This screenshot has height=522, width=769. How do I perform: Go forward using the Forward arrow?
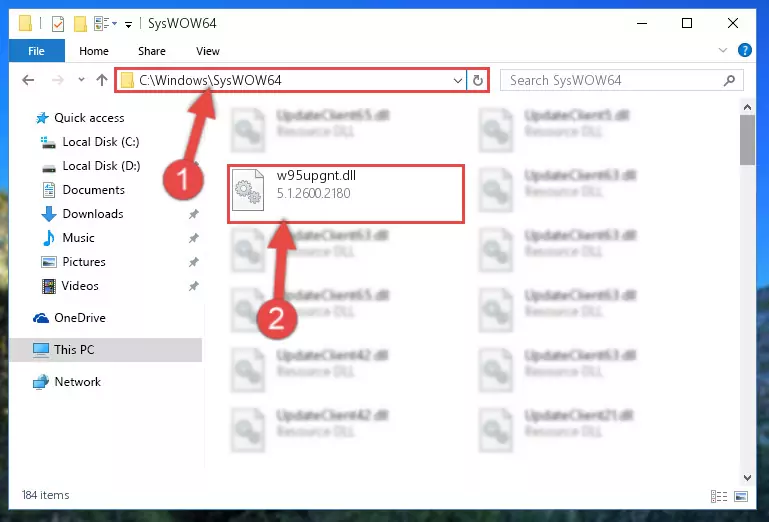pyautogui.click(x=58, y=80)
